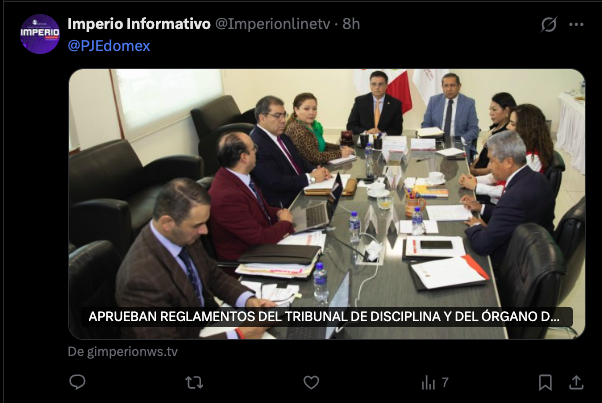Follow the De gimperionws.tv source link
Viewport: 602px width, 403px height.
tap(123, 352)
